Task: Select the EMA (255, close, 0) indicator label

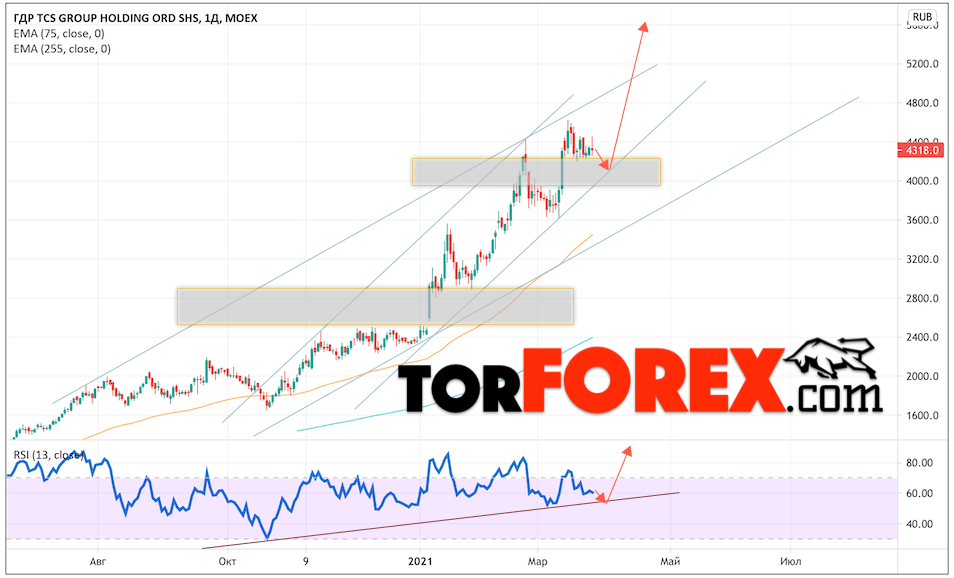Action: 62,49
